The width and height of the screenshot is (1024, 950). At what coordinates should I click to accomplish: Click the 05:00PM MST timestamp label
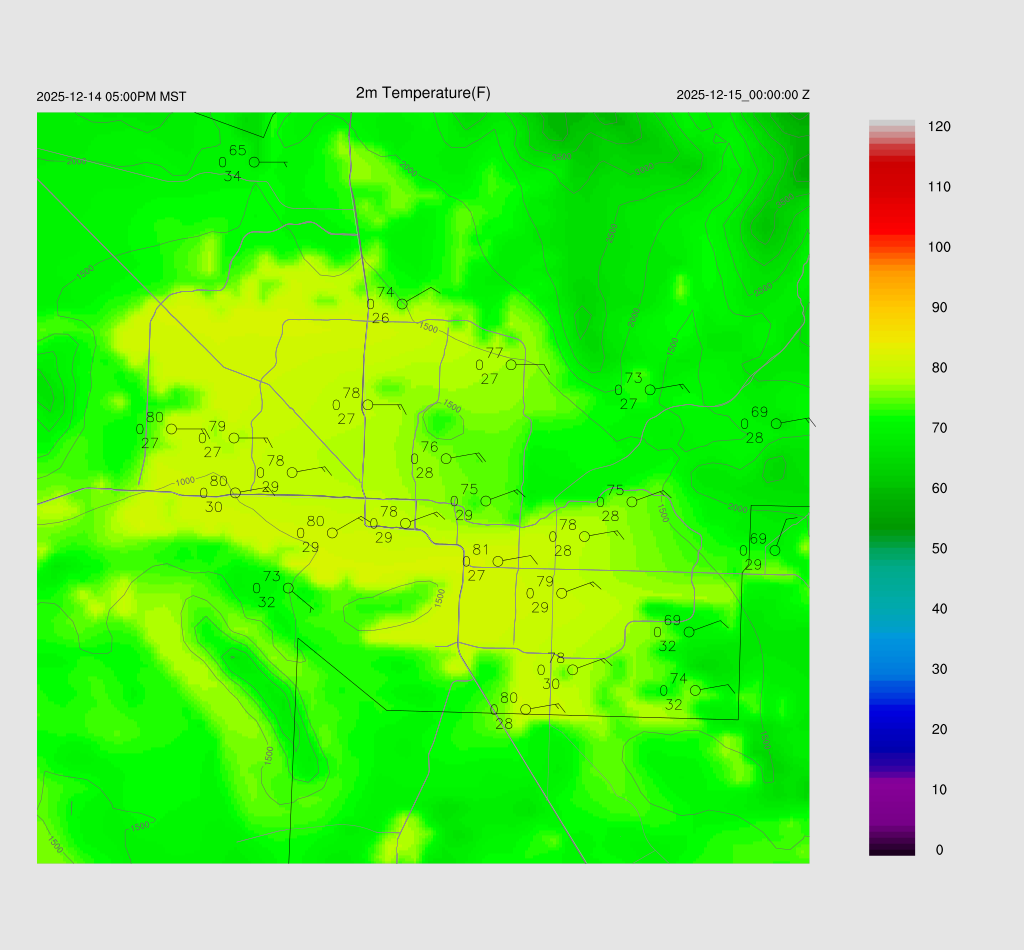[x=111, y=97]
